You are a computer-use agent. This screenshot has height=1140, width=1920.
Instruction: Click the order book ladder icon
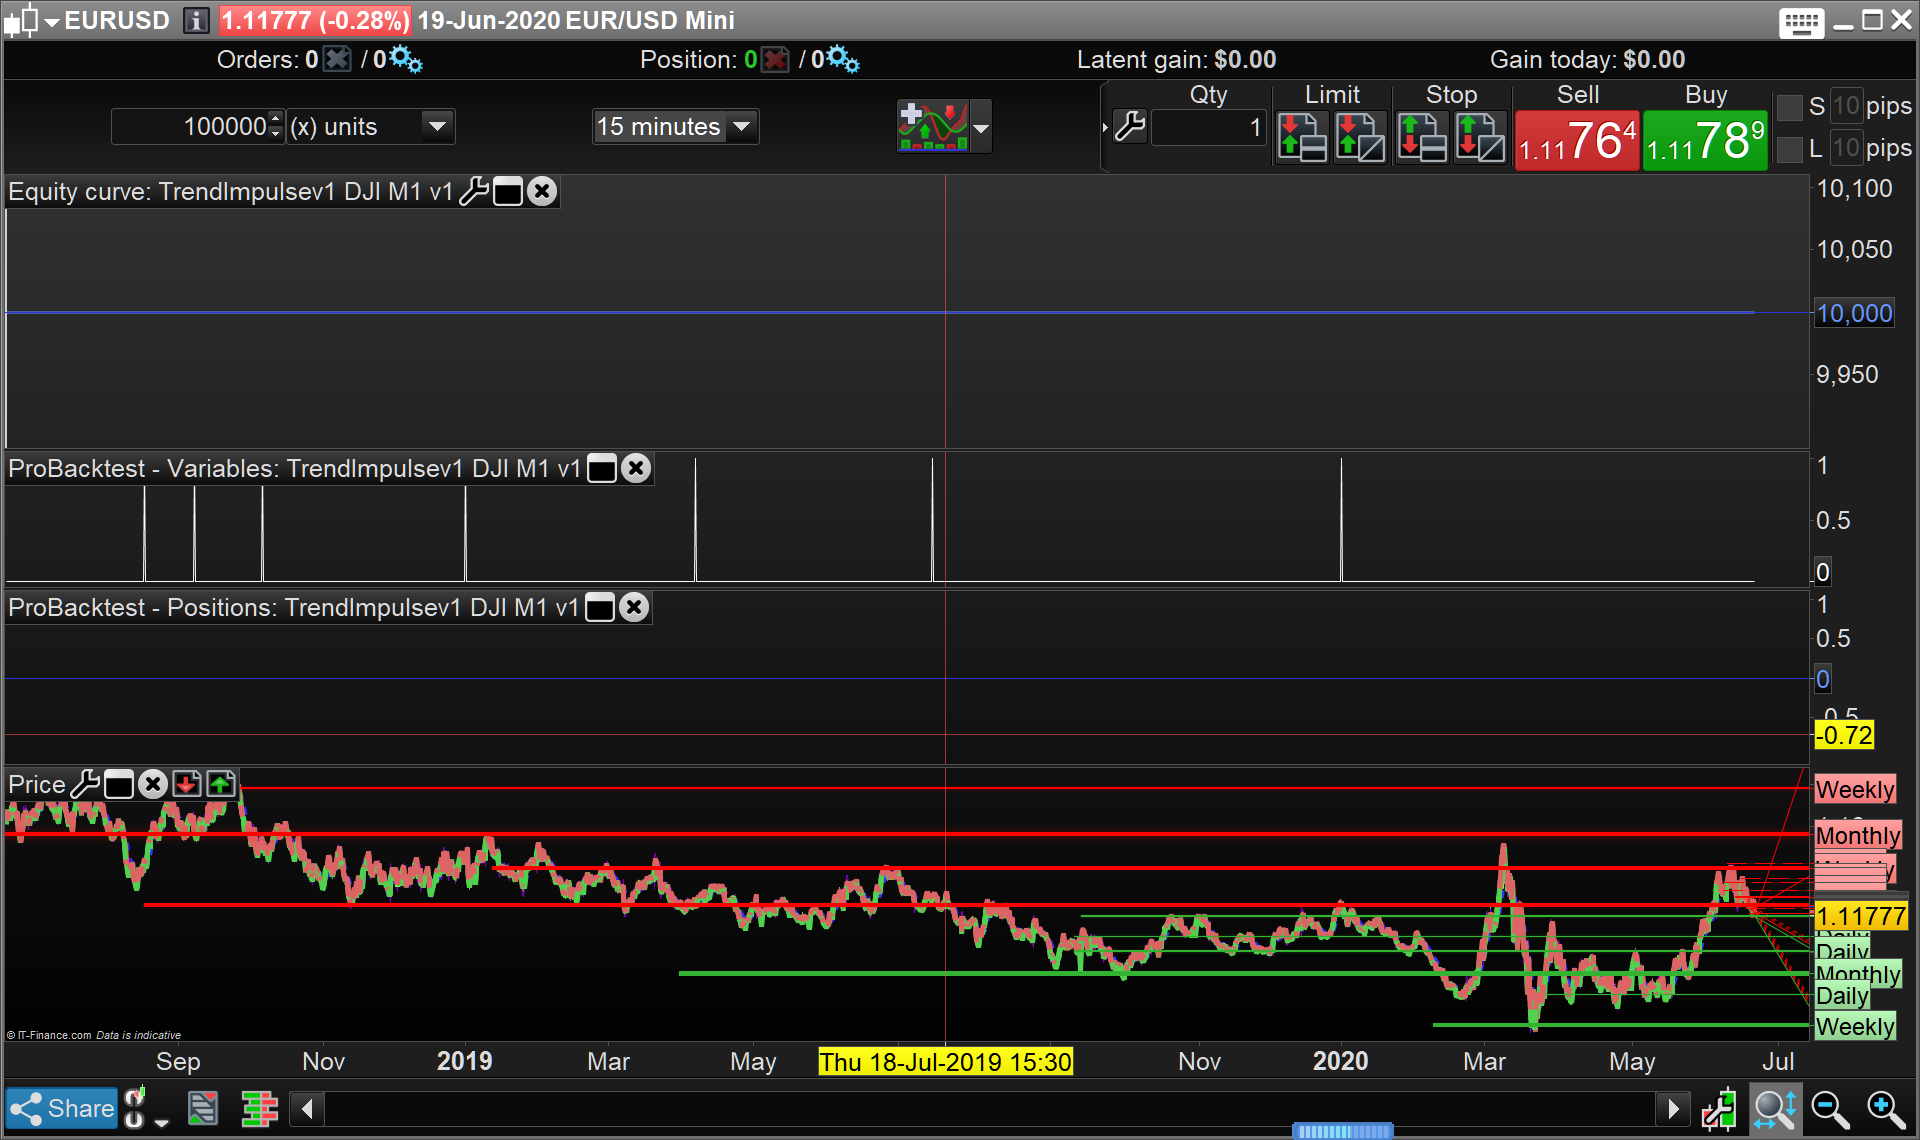[x=259, y=1108]
